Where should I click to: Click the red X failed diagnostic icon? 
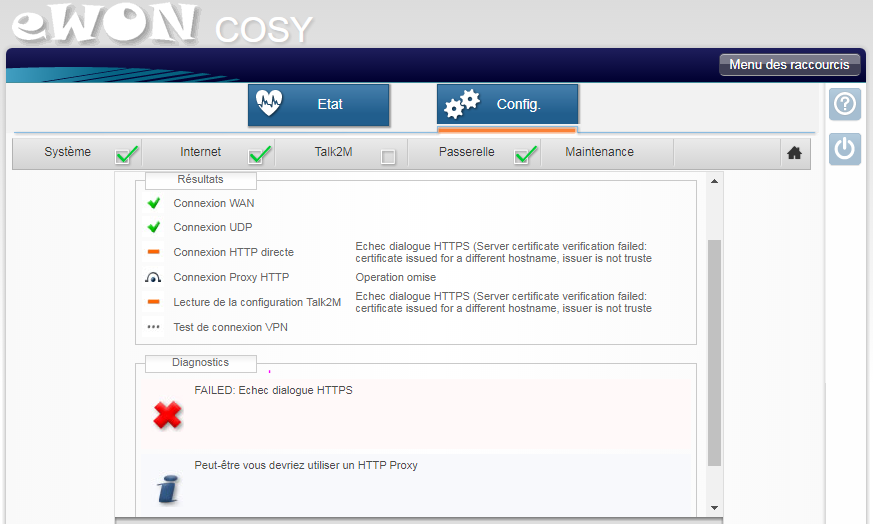click(x=167, y=415)
